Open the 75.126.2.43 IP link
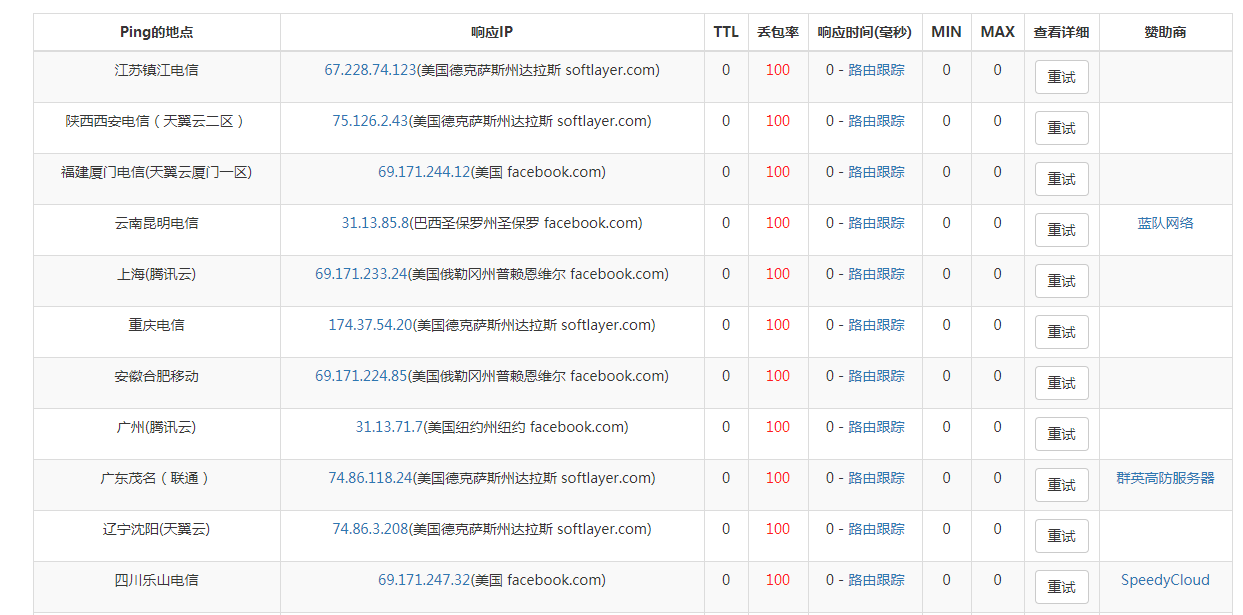Viewport: 1243px width, 615px height. (370, 121)
